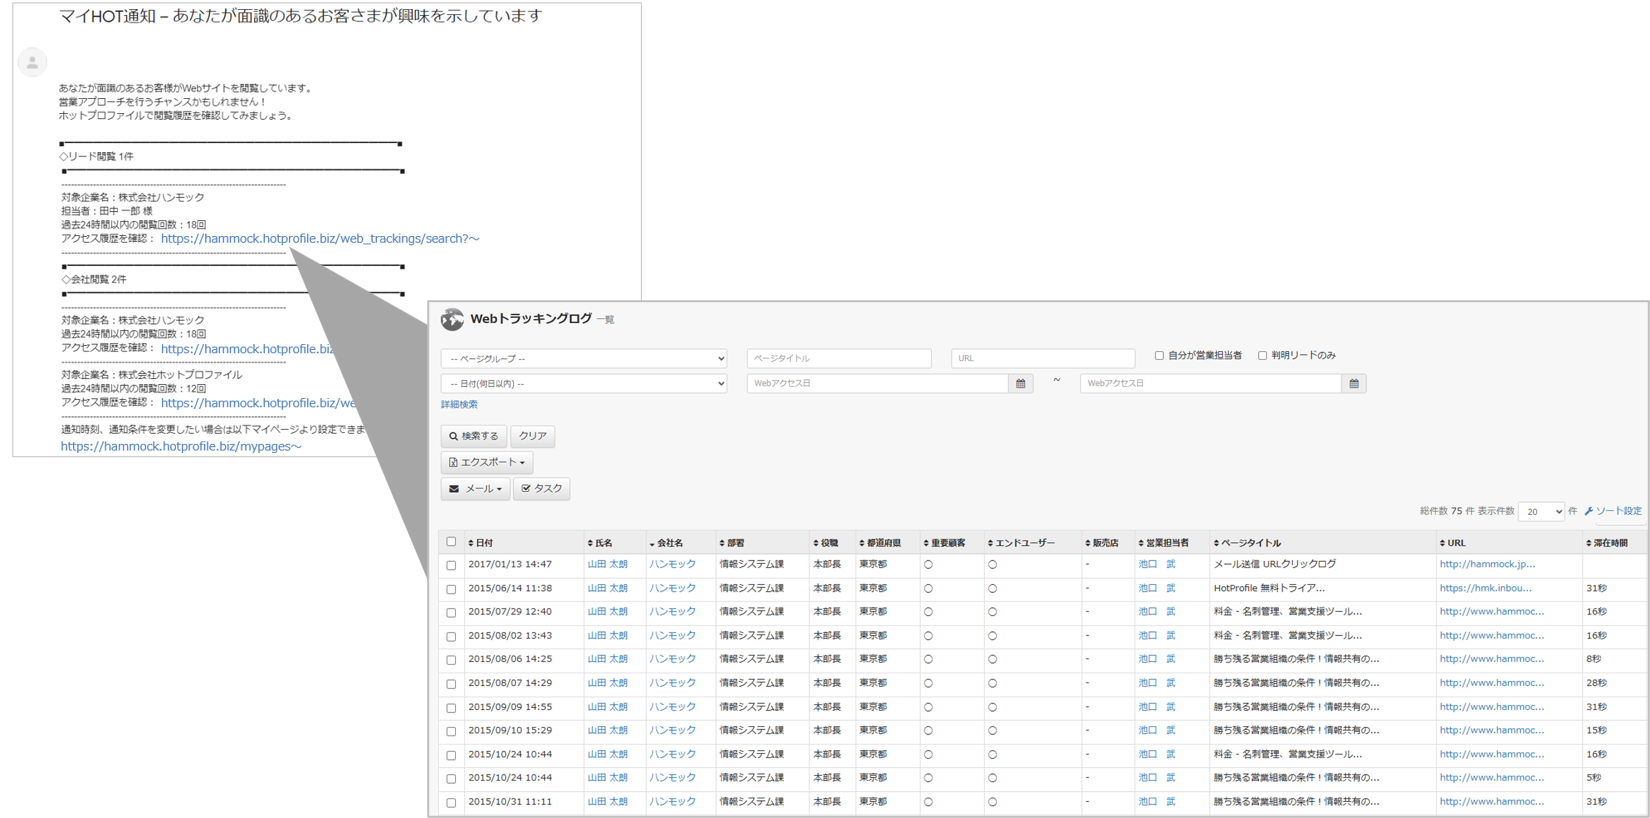Open ハンモック company in the 2015/10/31 row

[672, 802]
